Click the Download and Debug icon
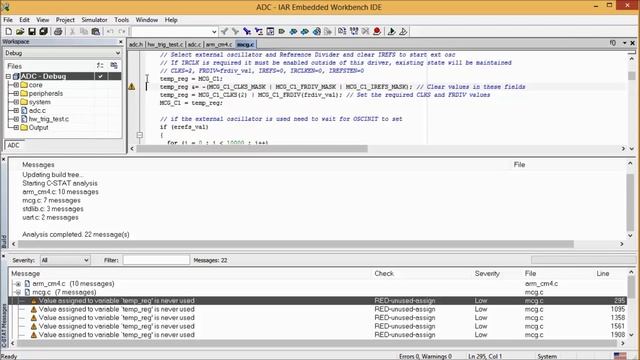640x360 pixels. [391, 31]
